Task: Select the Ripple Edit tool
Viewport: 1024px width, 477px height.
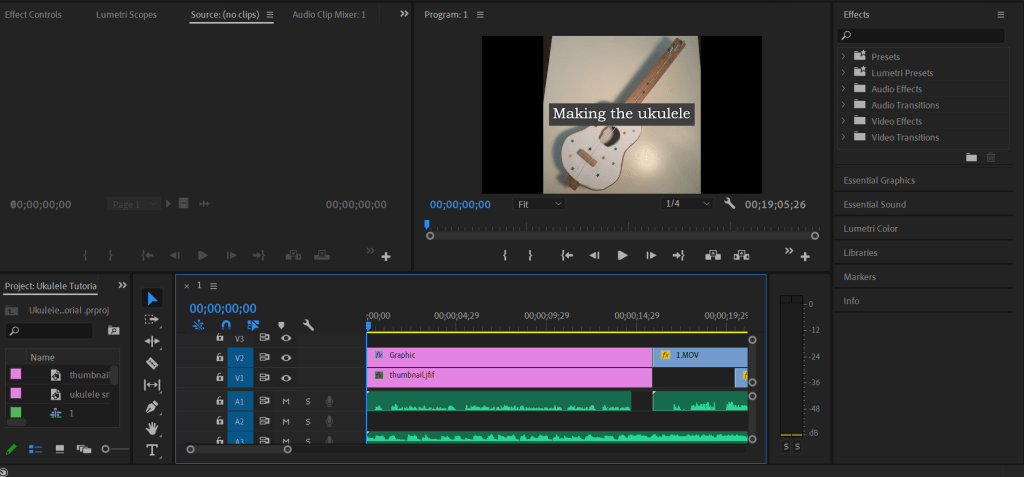Action: coord(152,342)
